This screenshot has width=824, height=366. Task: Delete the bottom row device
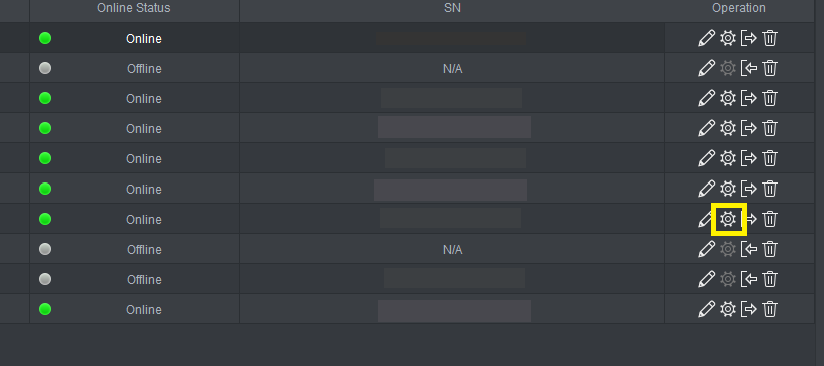770,309
